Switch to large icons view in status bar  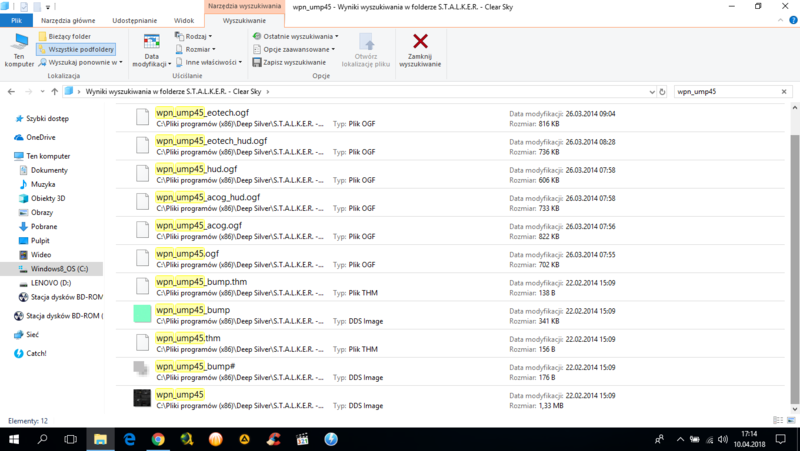click(791, 420)
